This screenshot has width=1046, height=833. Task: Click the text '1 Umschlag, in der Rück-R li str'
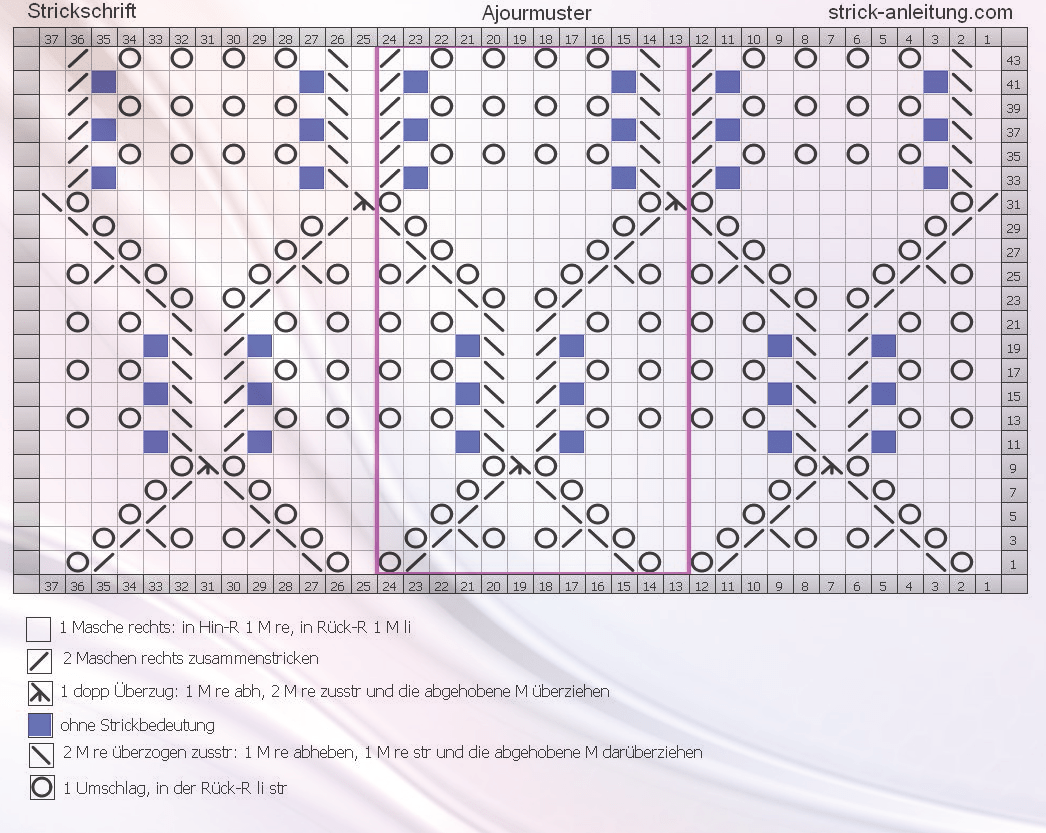pyautogui.click(x=175, y=788)
